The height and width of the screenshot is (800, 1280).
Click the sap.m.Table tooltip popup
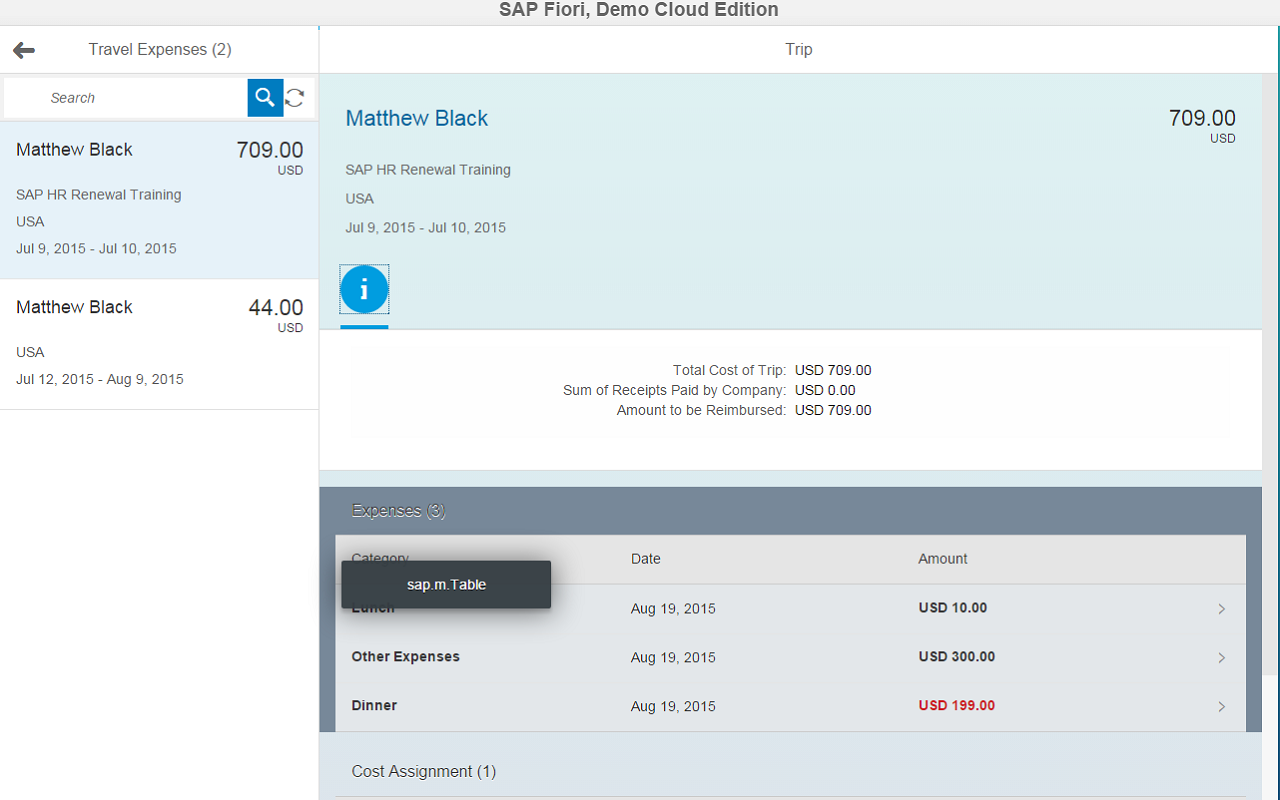tap(446, 585)
